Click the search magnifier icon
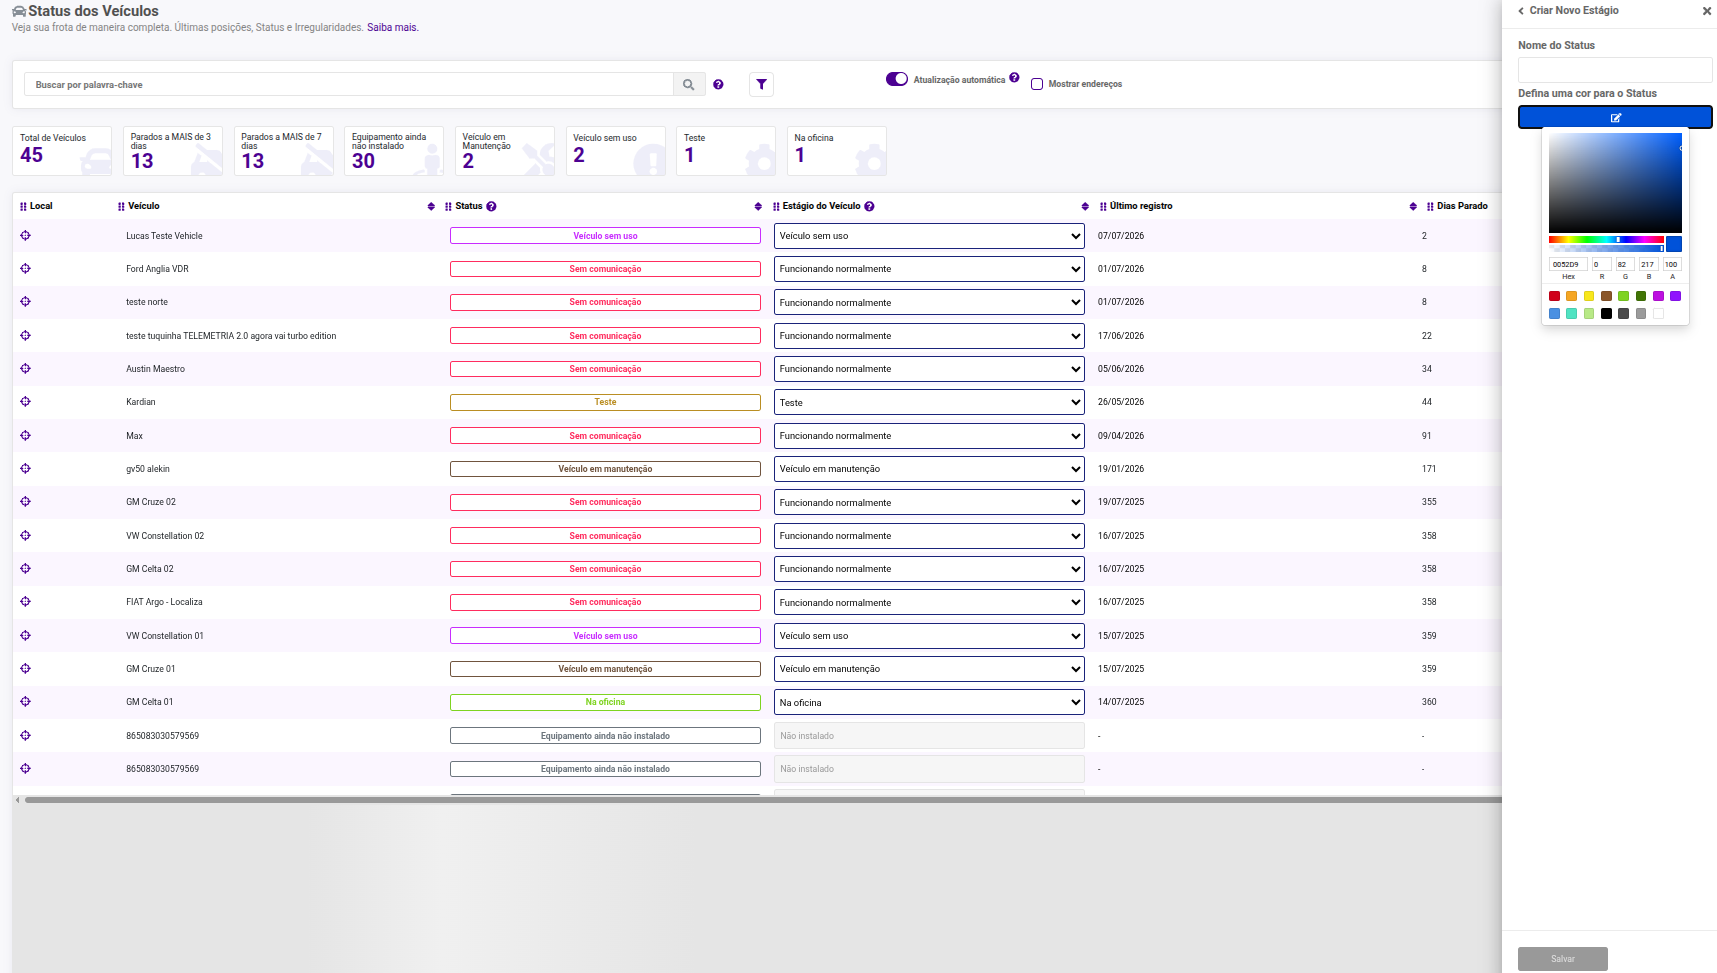Image resolution: width=1717 pixels, height=973 pixels. click(688, 85)
